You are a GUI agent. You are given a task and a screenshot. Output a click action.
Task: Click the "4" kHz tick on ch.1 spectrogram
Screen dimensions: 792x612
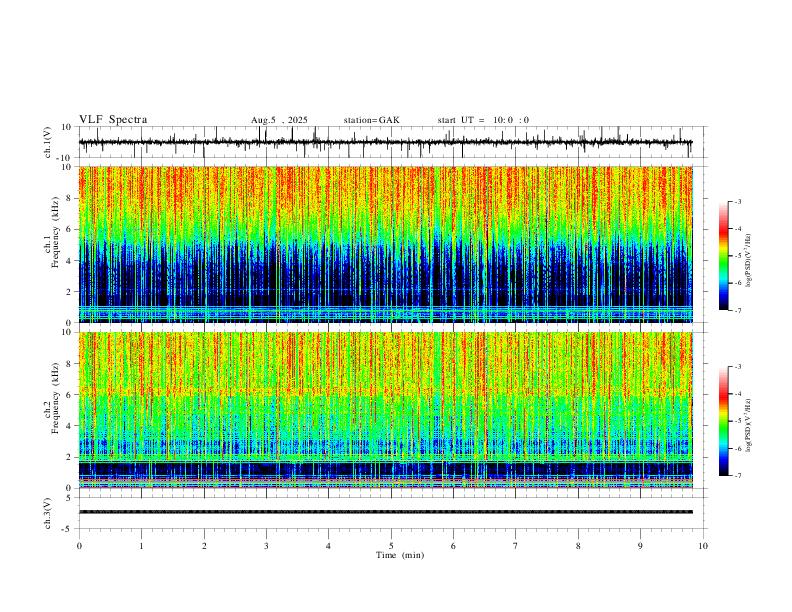[x=70, y=261]
